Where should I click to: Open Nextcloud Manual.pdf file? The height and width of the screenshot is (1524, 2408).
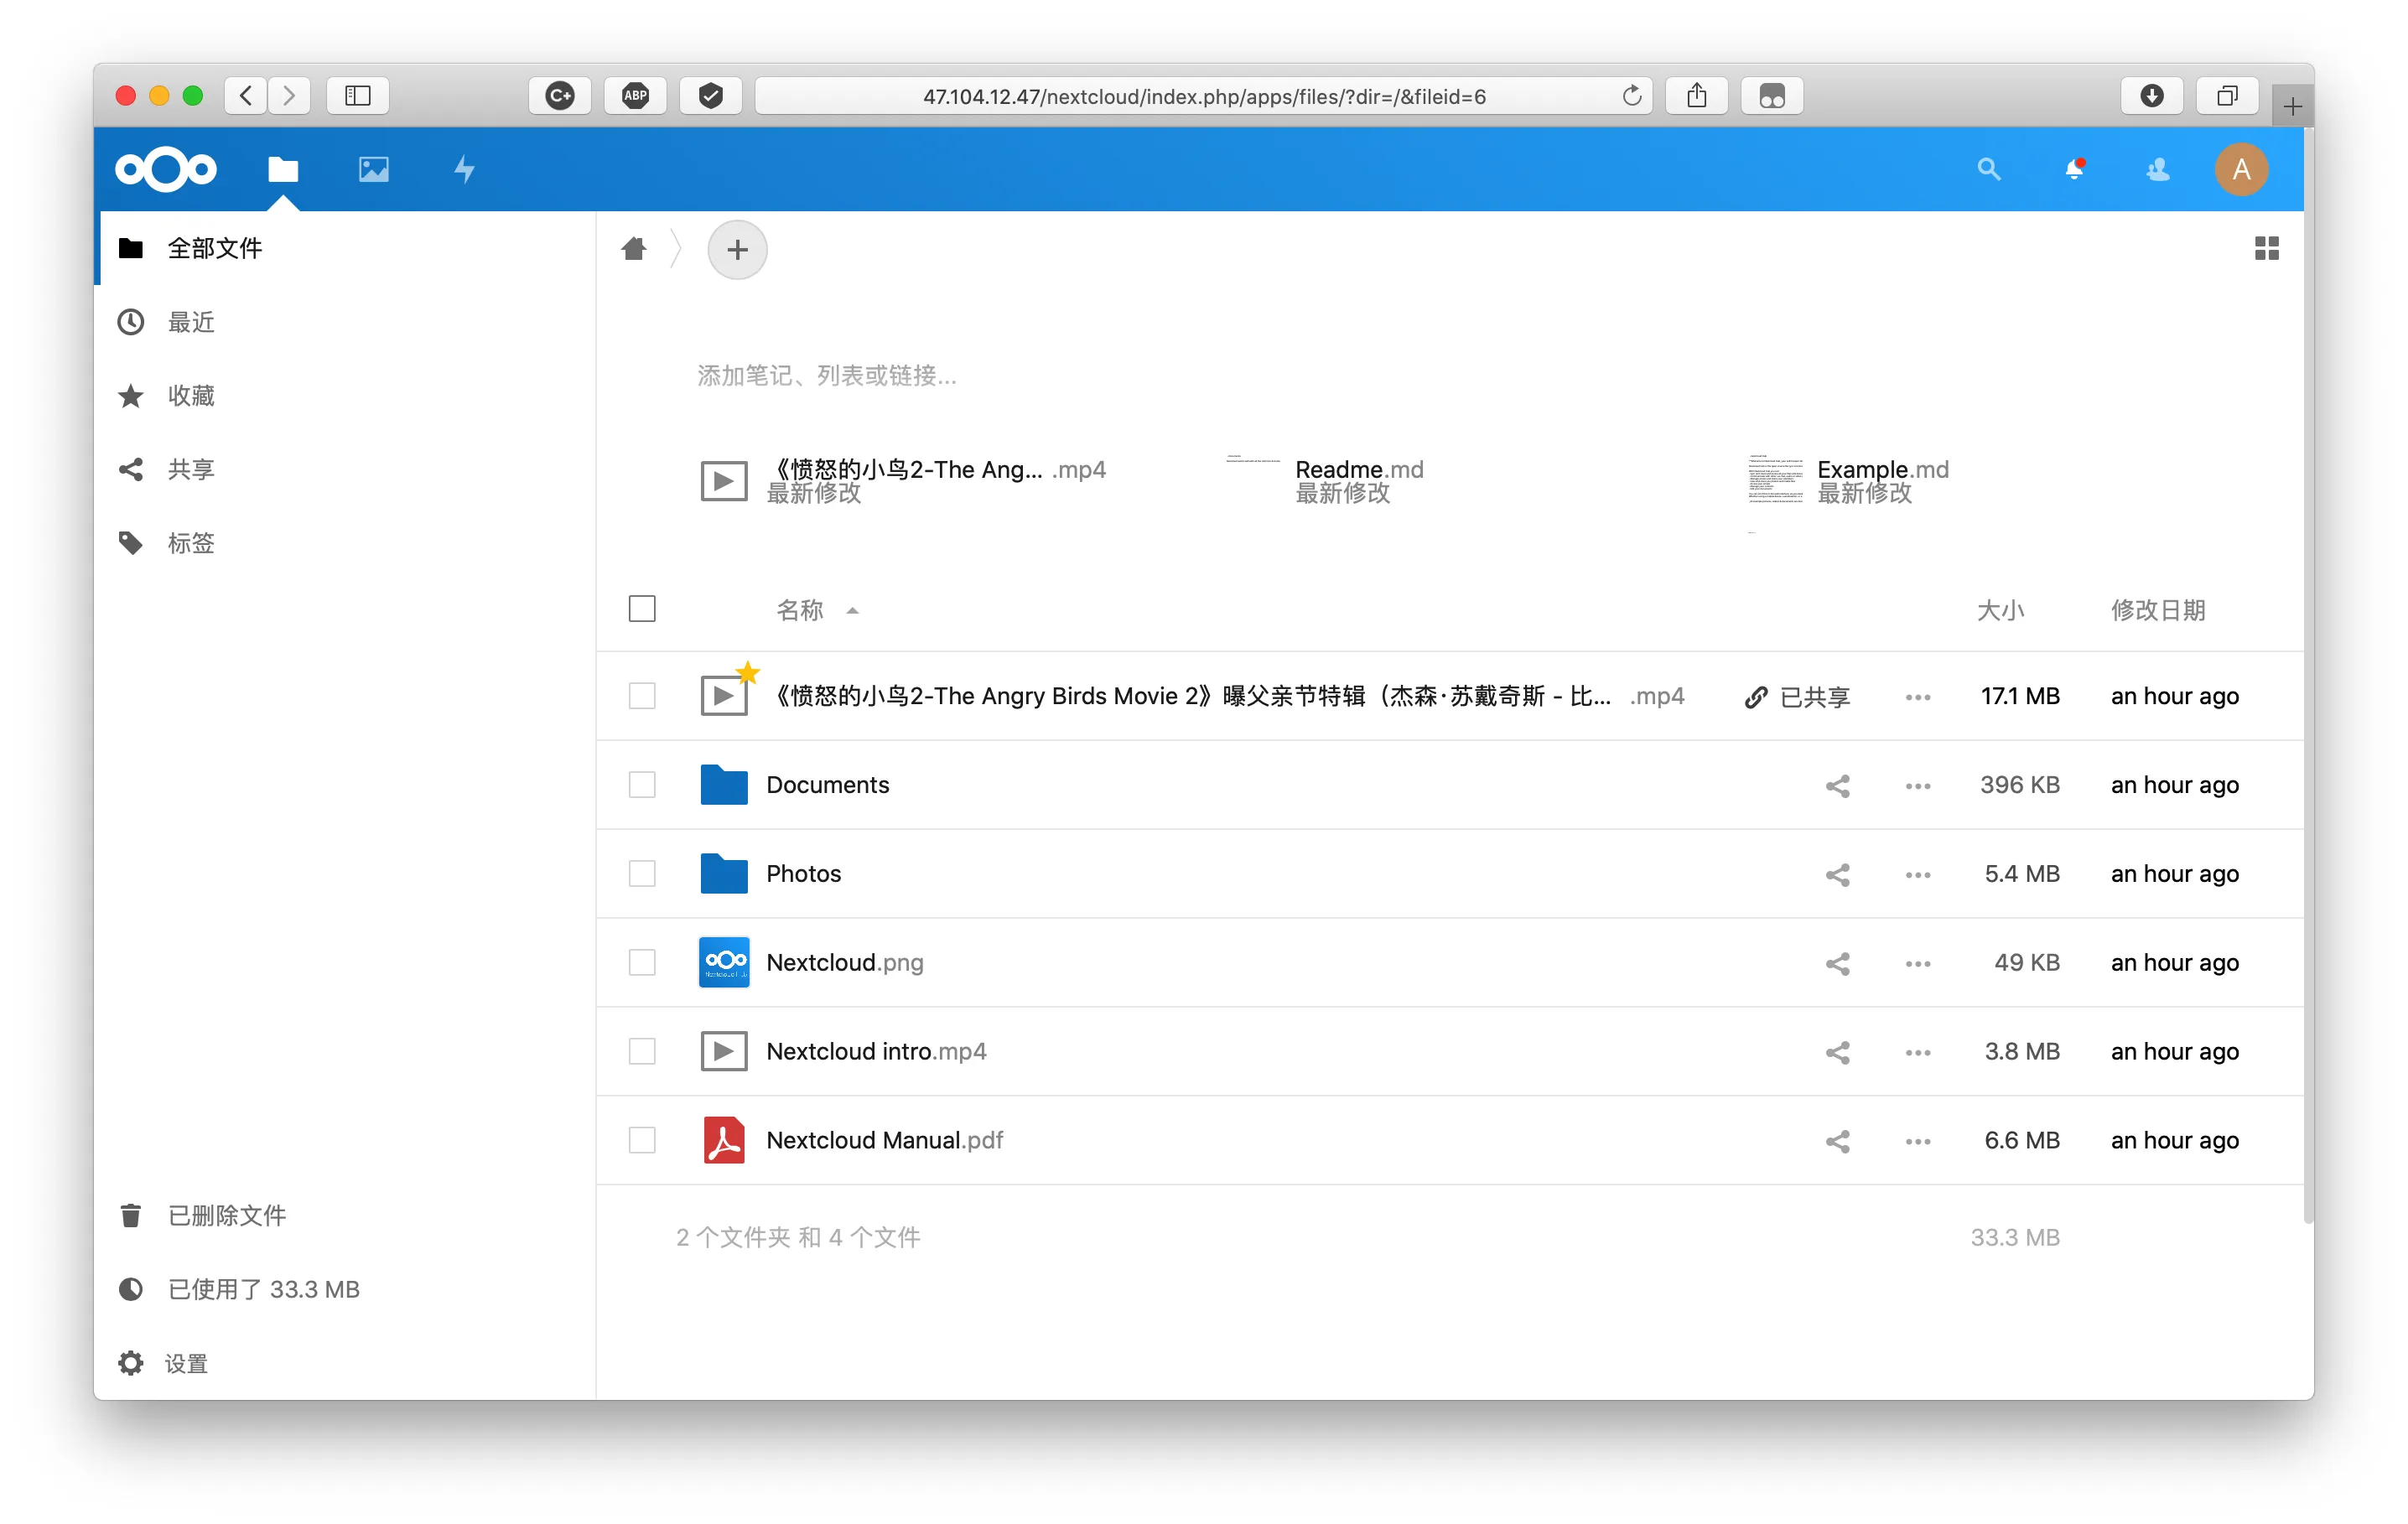[885, 1140]
